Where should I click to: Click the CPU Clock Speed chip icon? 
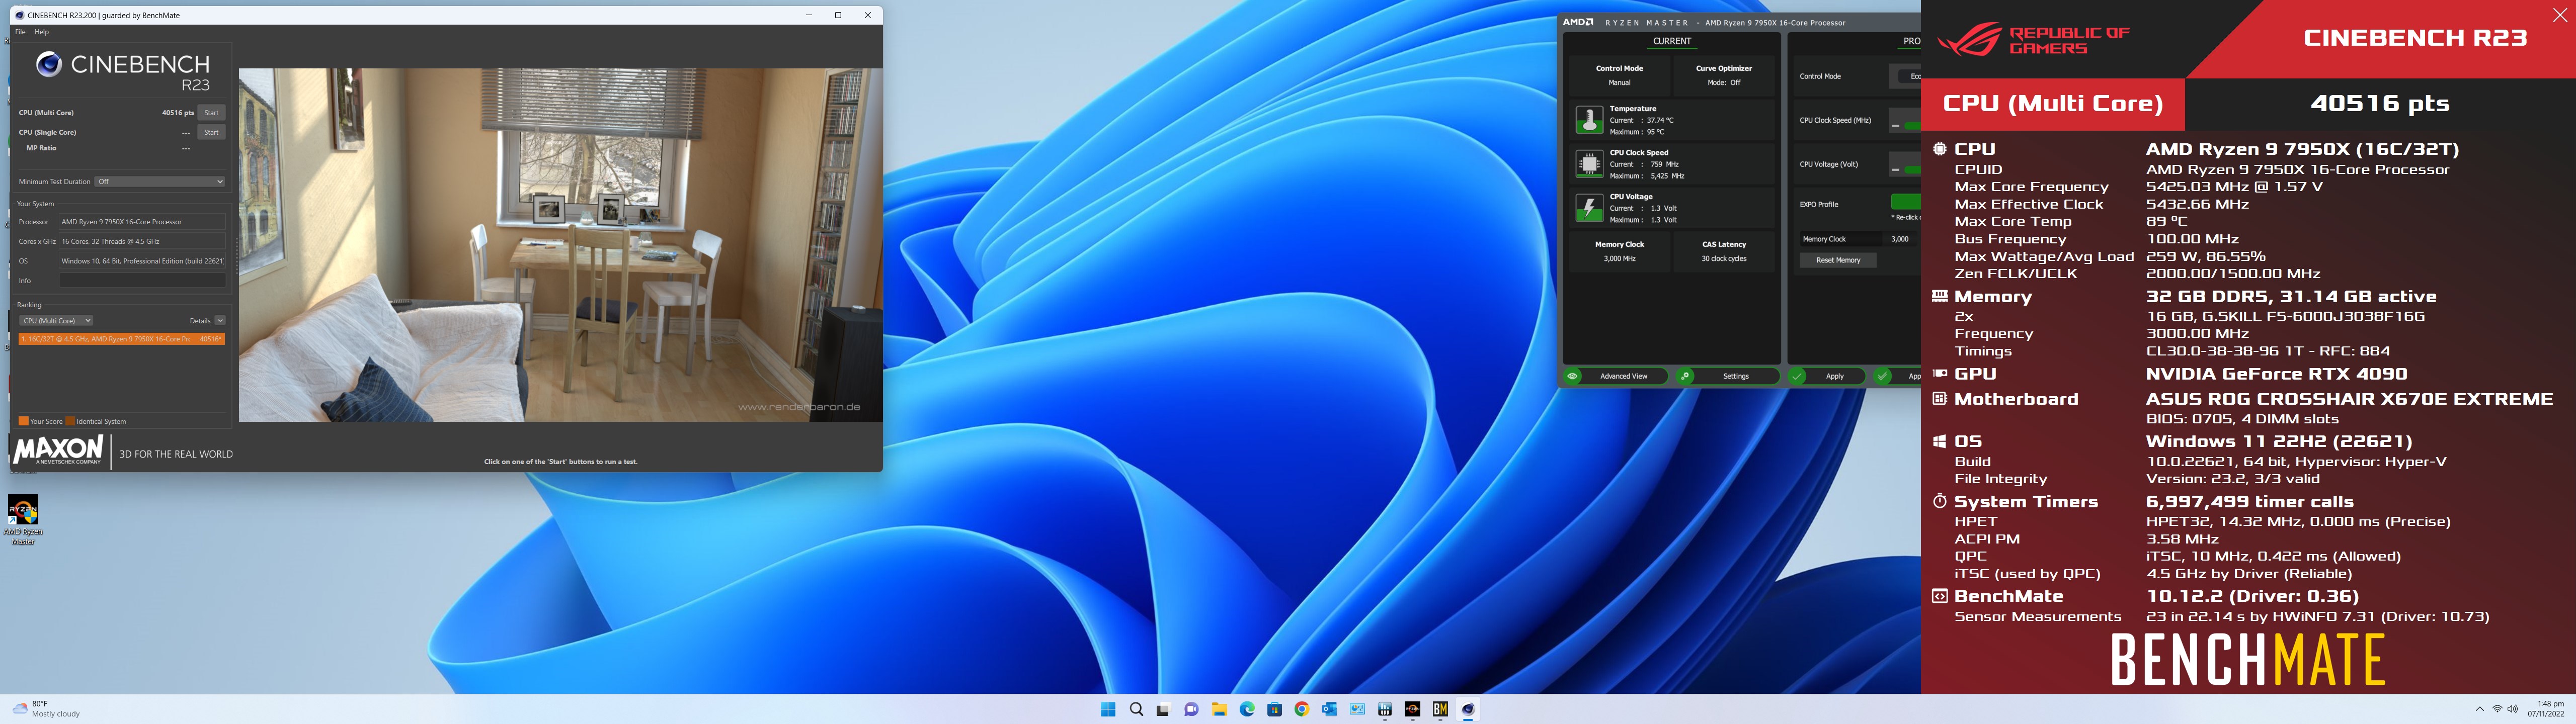pyautogui.click(x=1589, y=164)
